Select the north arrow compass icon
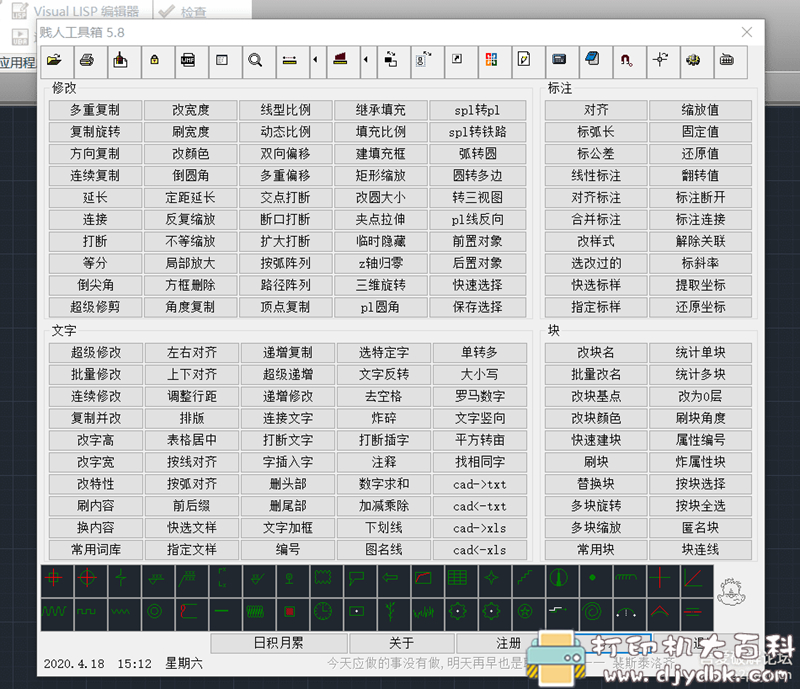 click(562, 581)
